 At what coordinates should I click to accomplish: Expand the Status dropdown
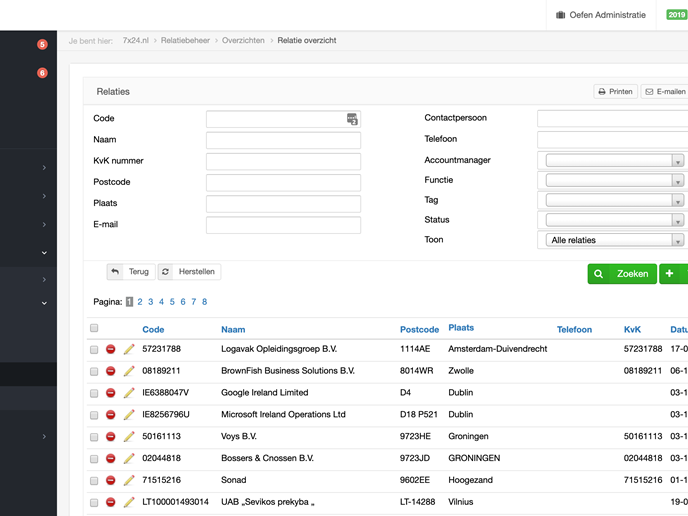pyautogui.click(x=614, y=221)
